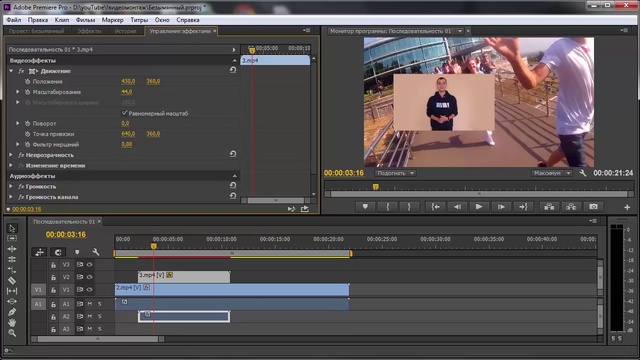Expand the Scale property
This screenshot has width=640, height=360.
(x=18, y=92)
